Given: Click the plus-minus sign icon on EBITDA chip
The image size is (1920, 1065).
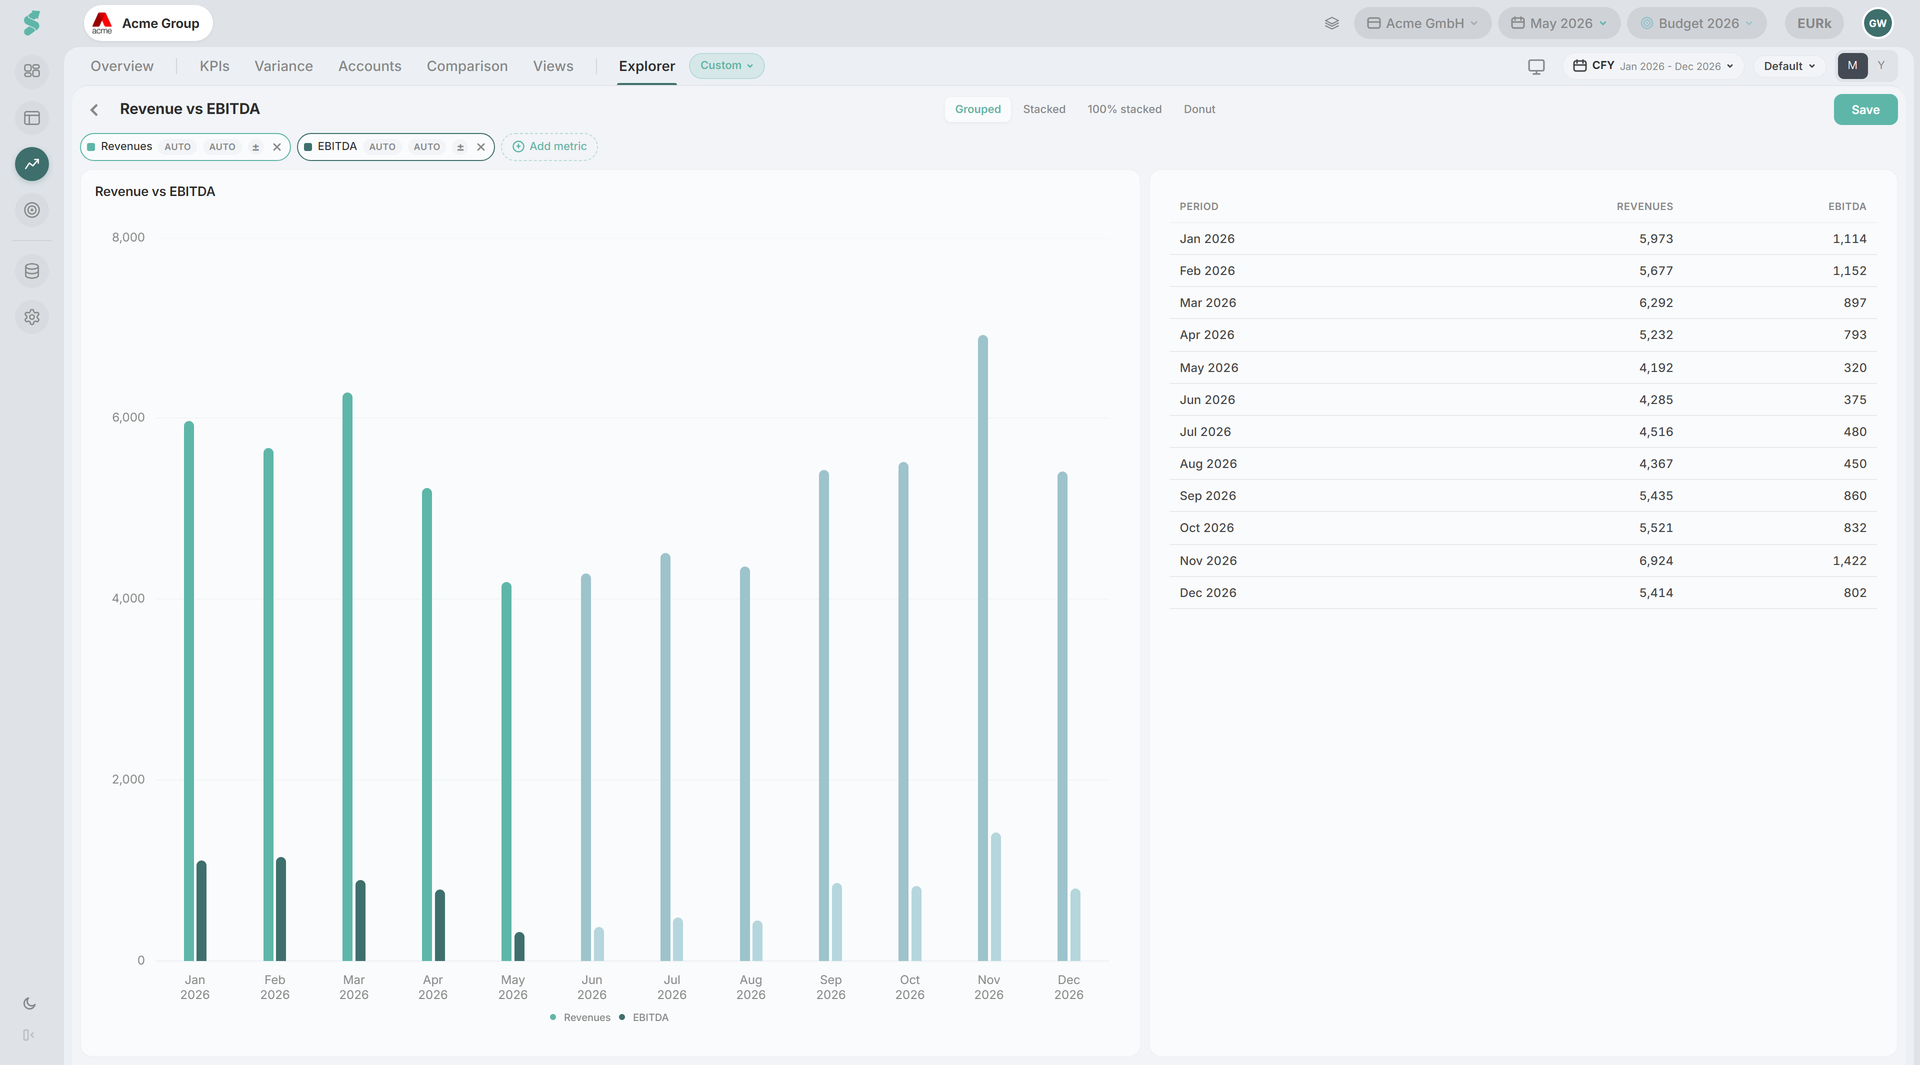Looking at the screenshot, I should point(460,147).
